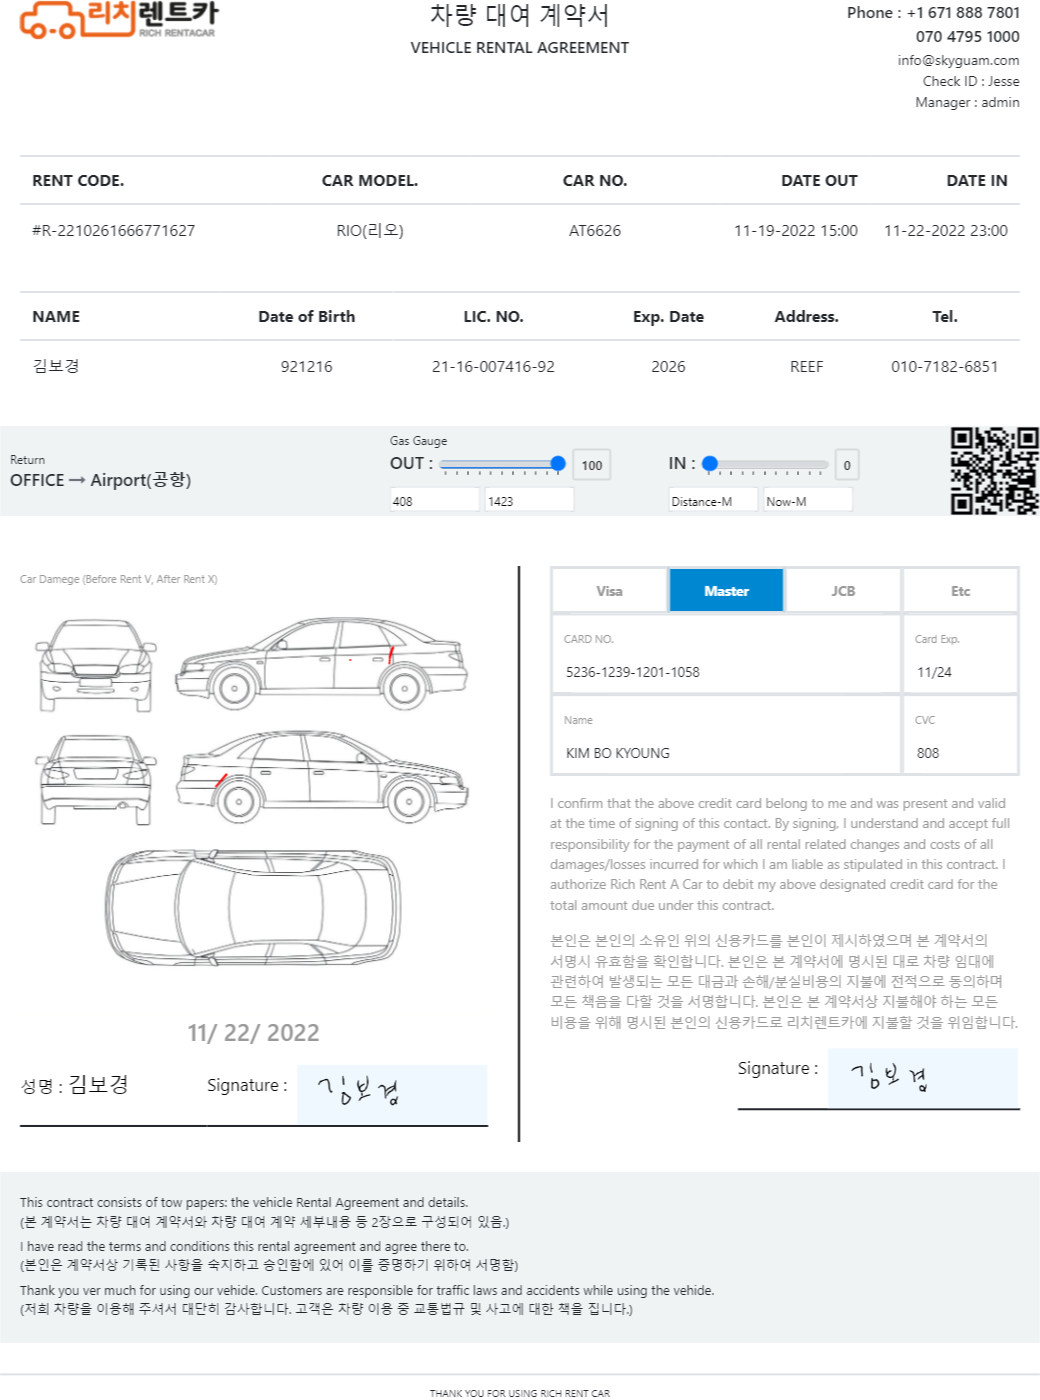
Task: Click the OUT gas gauge slider handle
Action: [x=558, y=464]
